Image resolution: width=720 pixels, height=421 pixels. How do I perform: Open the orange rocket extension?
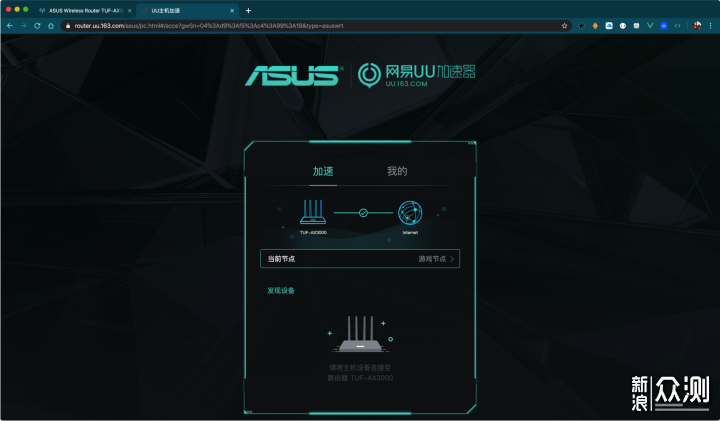[595, 26]
